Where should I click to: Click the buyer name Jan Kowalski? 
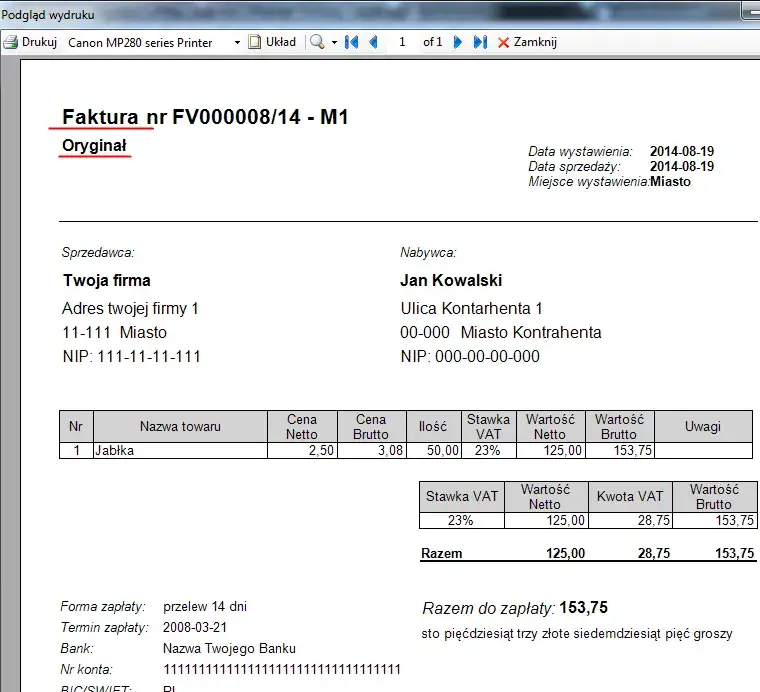451,280
